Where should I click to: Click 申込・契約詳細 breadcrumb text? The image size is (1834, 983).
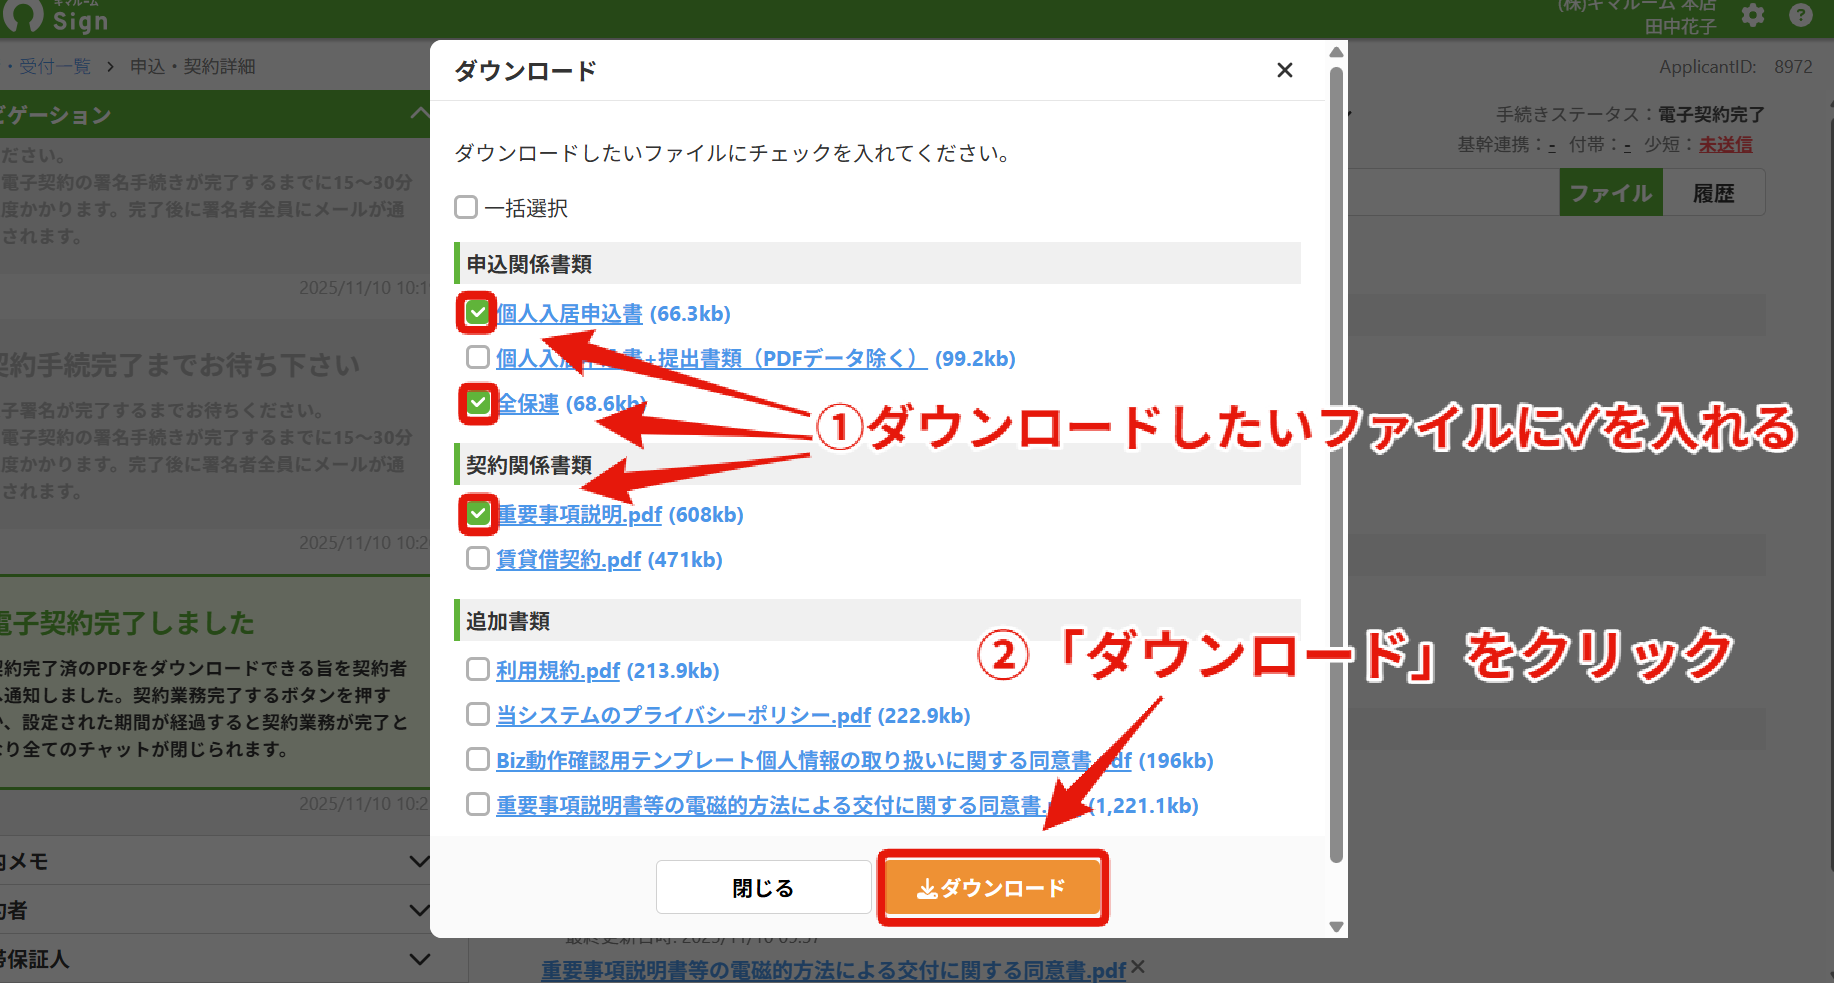click(x=193, y=66)
